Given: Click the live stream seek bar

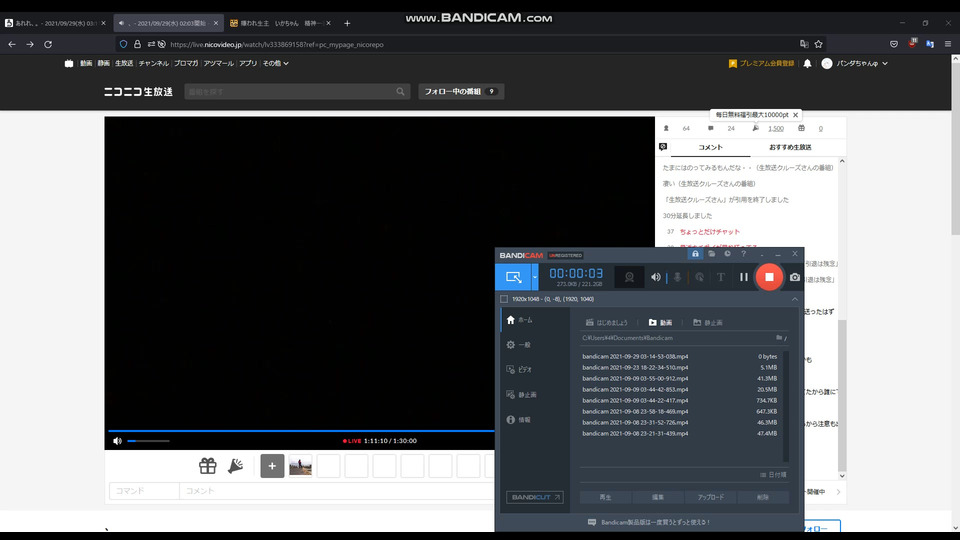Looking at the screenshot, I should point(301,431).
